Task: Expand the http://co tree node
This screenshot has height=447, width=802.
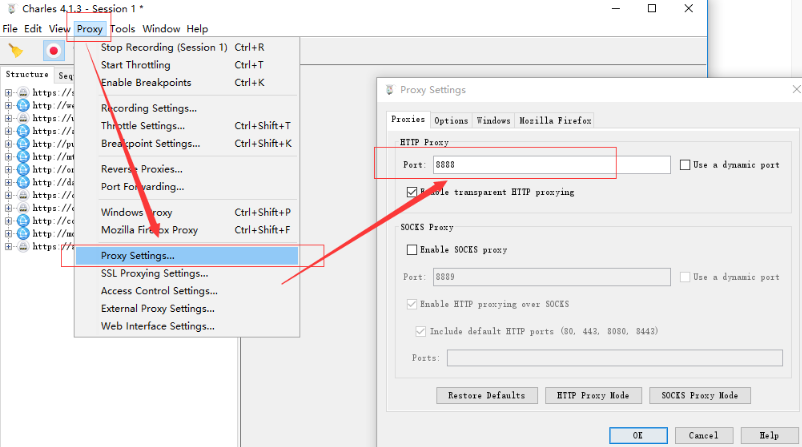Action: pos(8,220)
